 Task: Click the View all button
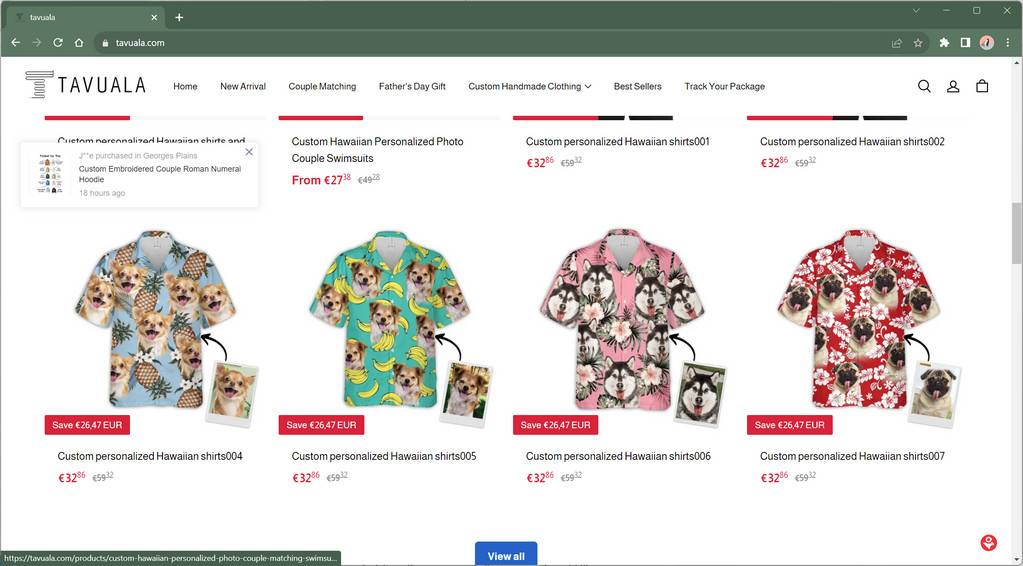click(506, 554)
